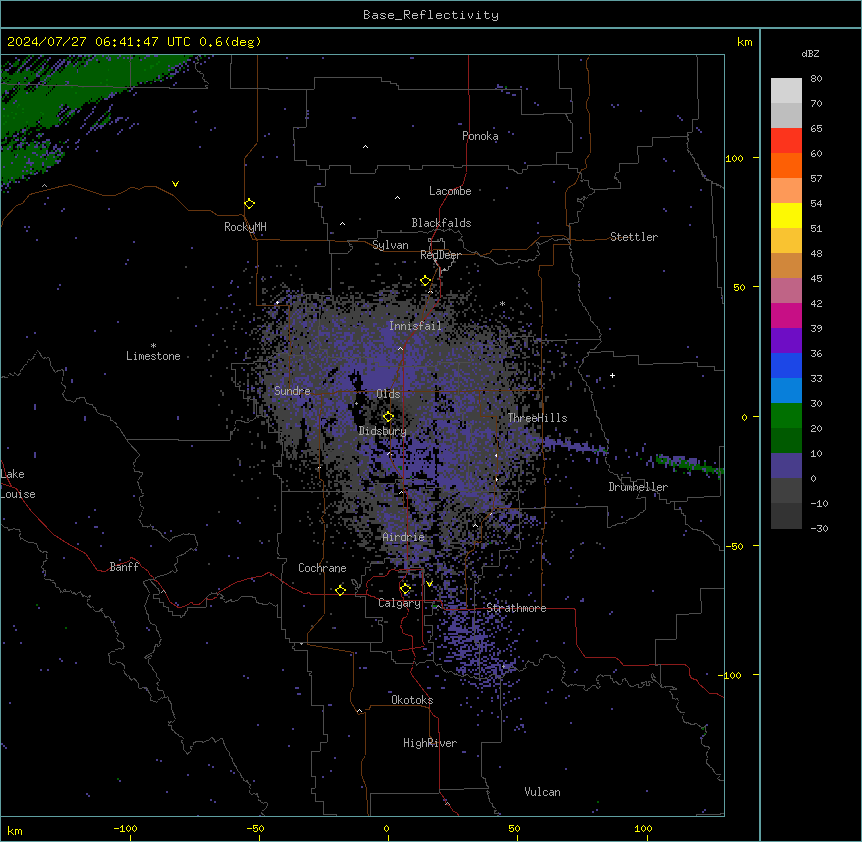The height and width of the screenshot is (842, 862).
Task: Click the 80 value on the dBZ legend
Action: [816, 79]
